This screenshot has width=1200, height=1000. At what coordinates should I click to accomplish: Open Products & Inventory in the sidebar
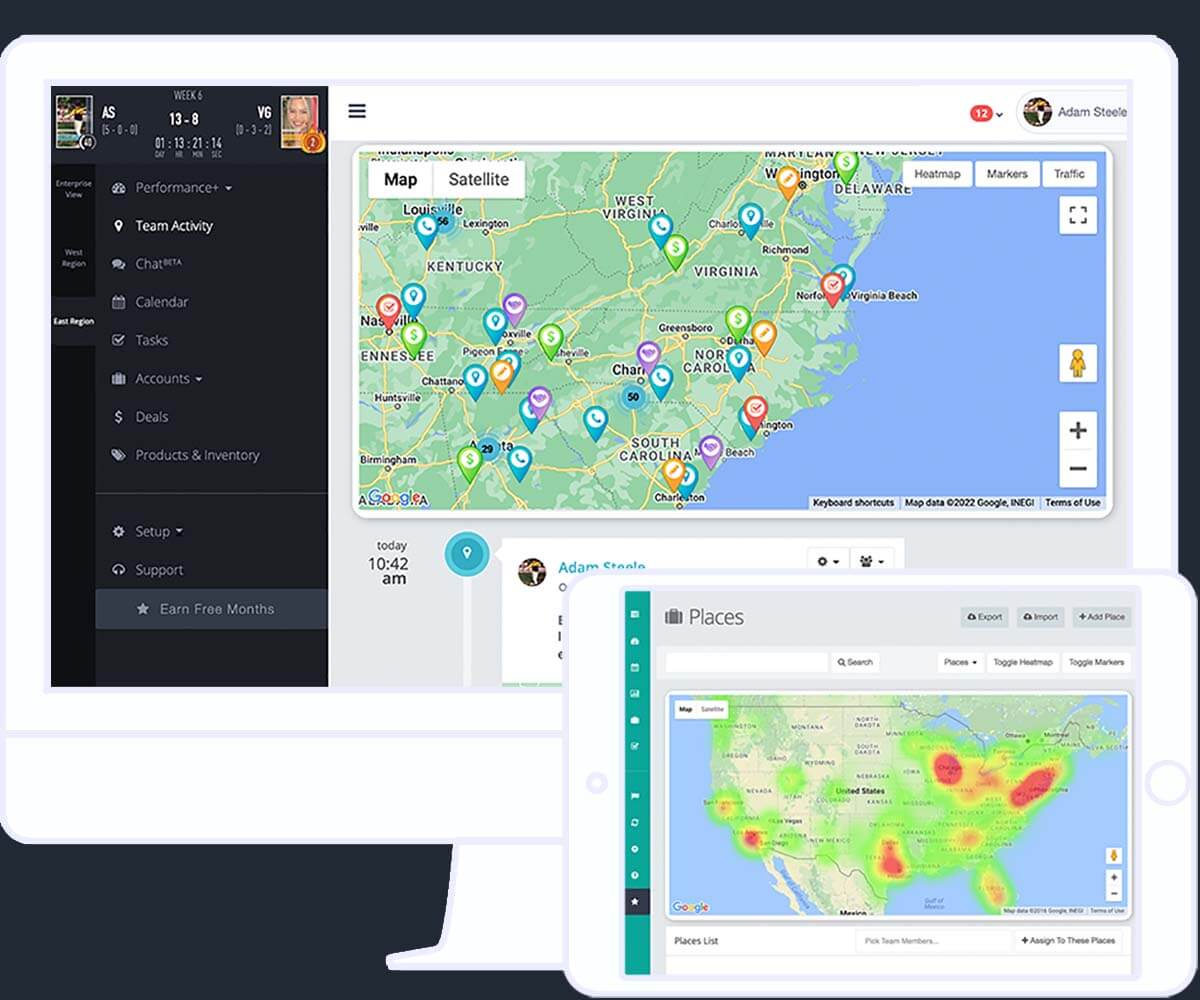(x=185, y=455)
